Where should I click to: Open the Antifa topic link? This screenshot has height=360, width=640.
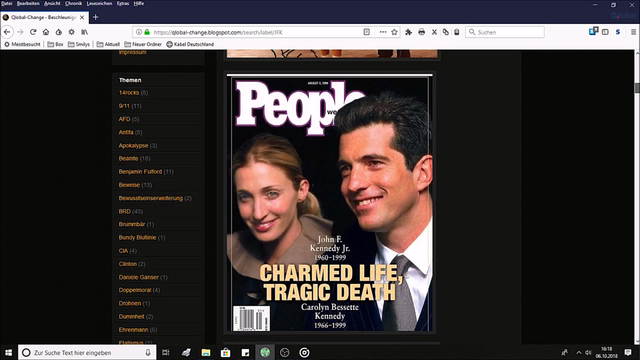(126, 132)
